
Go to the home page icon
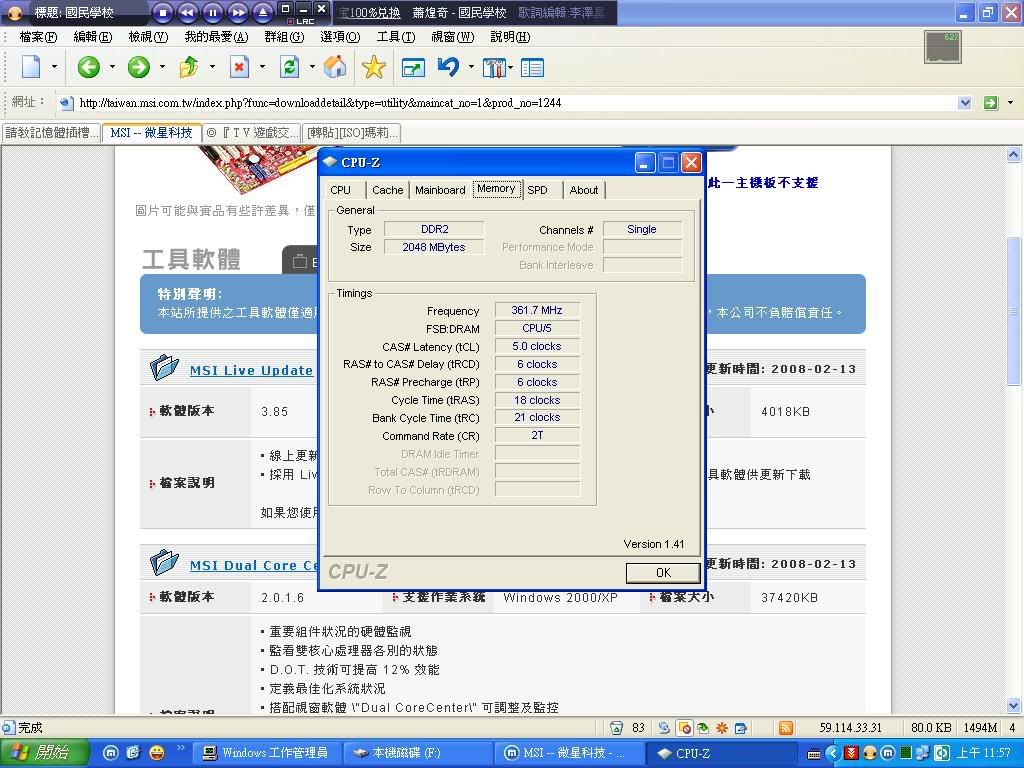tap(336, 67)
